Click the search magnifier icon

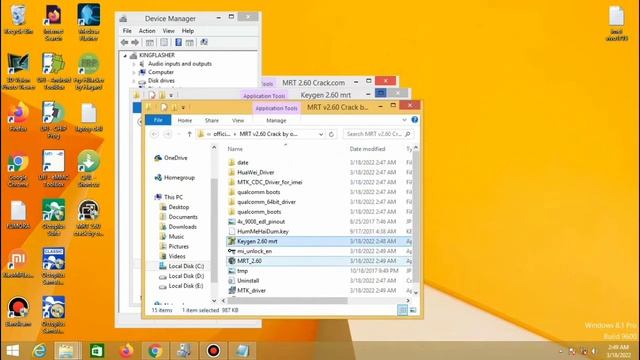pyautogui.click(x=407, y=134)
